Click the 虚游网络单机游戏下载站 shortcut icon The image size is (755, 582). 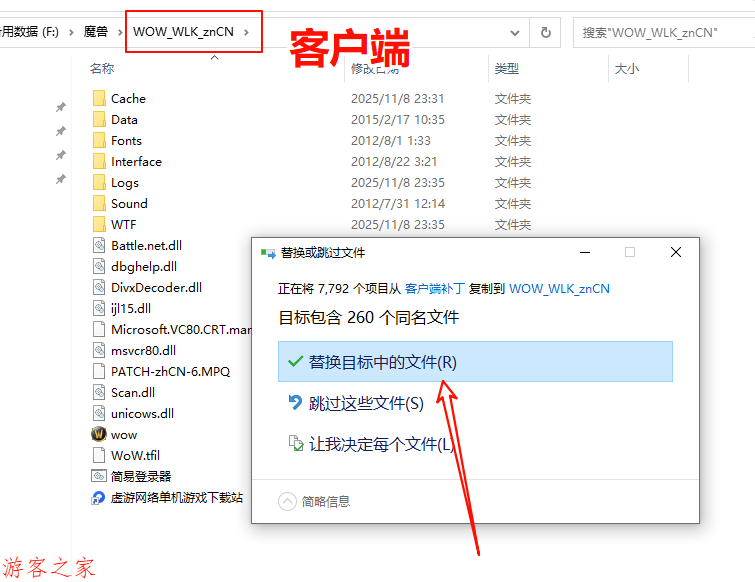click(98, 497)
